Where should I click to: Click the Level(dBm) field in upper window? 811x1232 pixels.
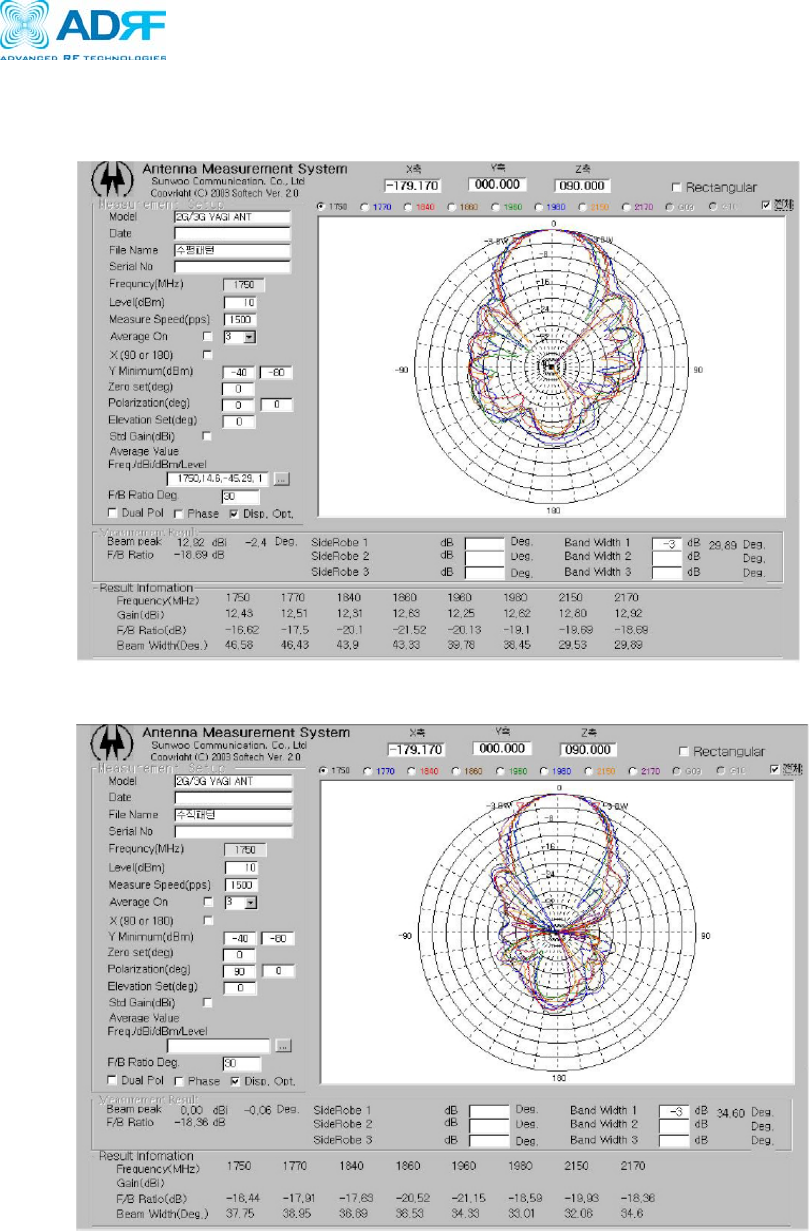point(240,302)
